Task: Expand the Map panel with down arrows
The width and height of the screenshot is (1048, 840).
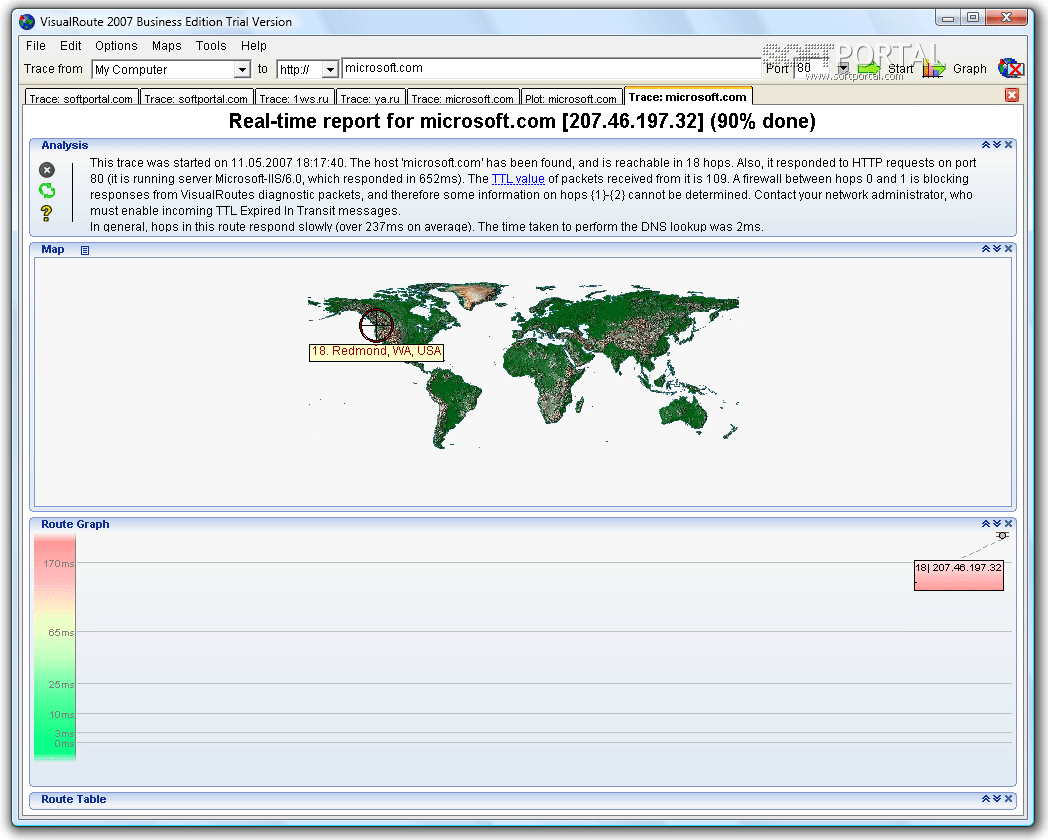Action: click(997, 248)
